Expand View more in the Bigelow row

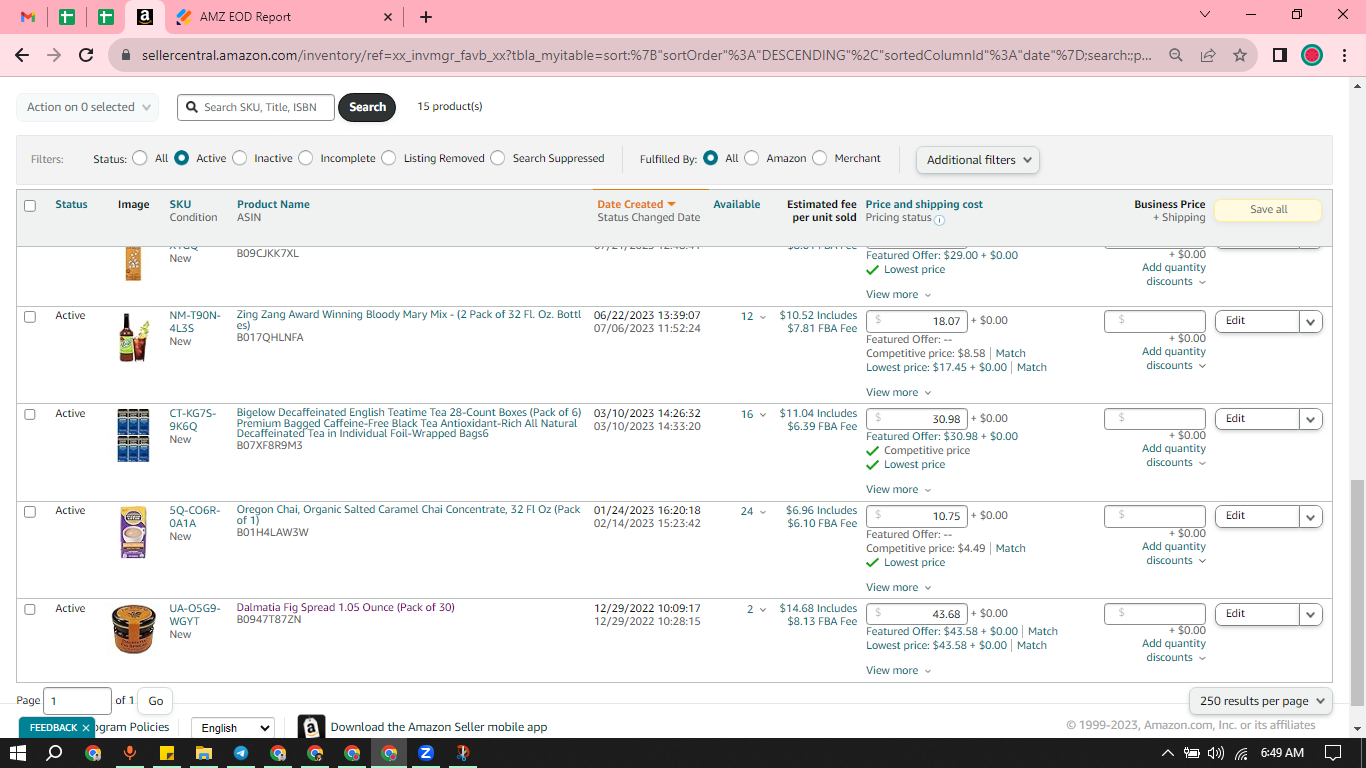898,490
